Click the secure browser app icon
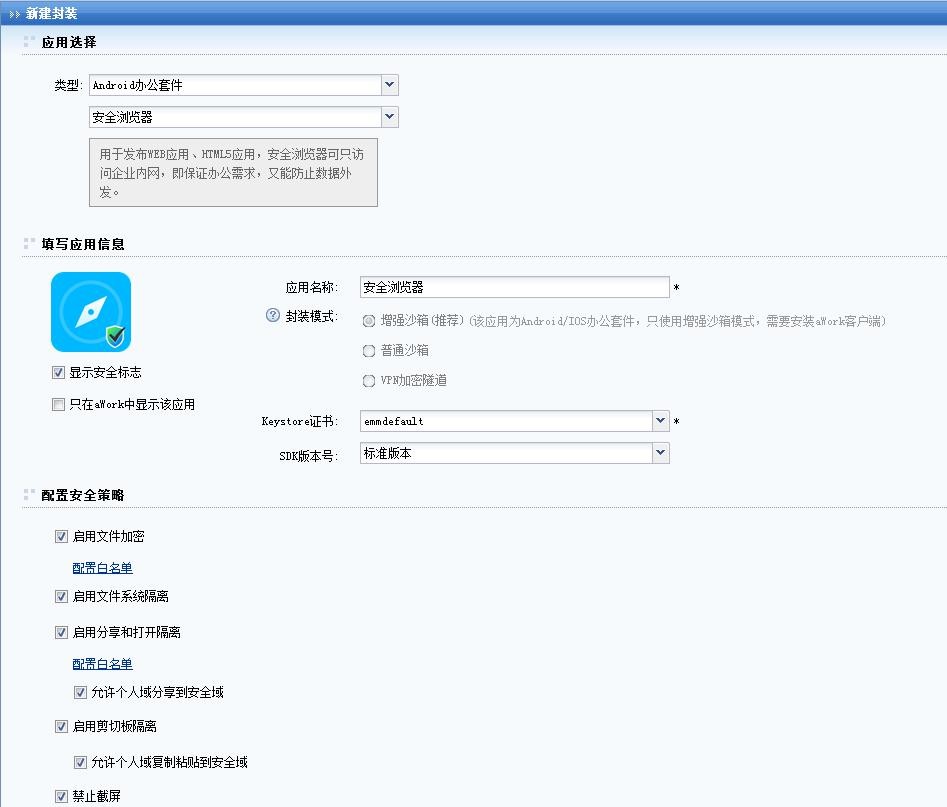The height and width of the screenshot is (807, 947). click(x=91, y=312)
